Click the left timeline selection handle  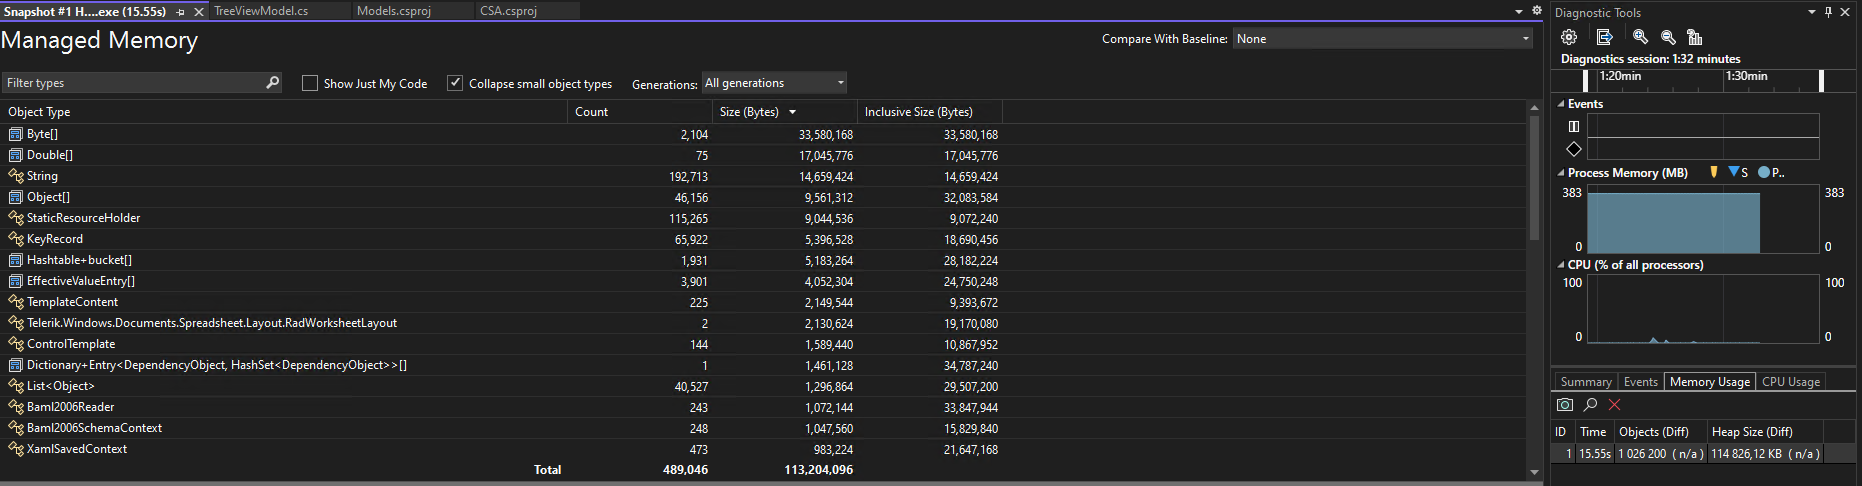[1586, 80]
